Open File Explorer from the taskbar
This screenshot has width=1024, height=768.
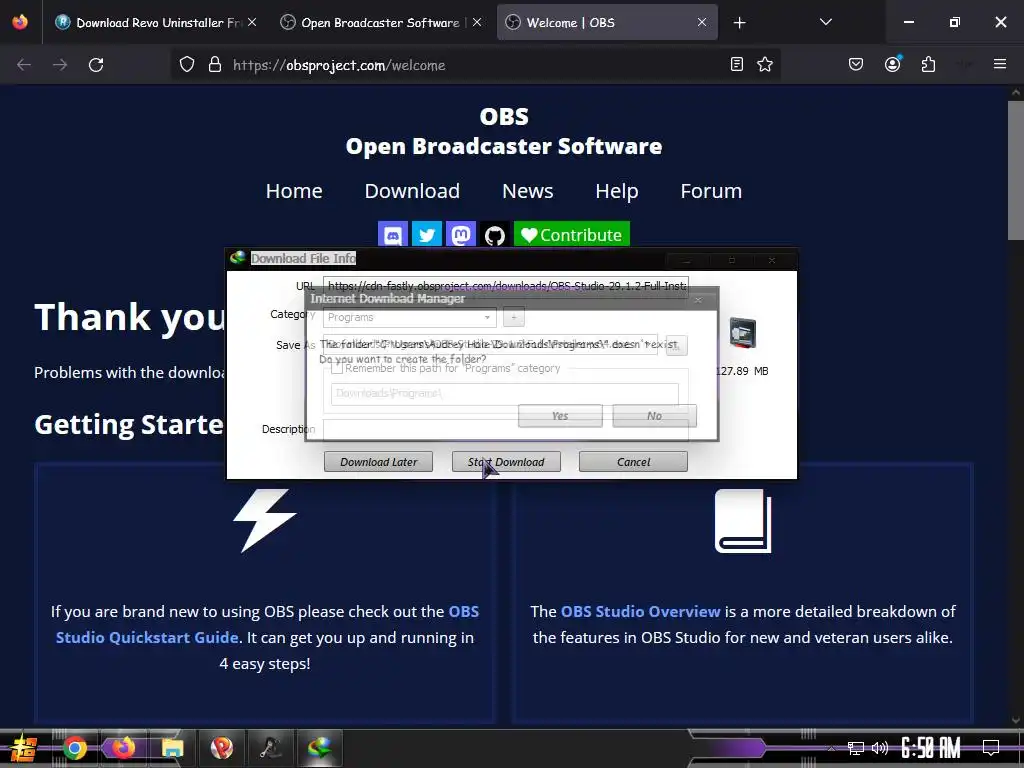172,748
